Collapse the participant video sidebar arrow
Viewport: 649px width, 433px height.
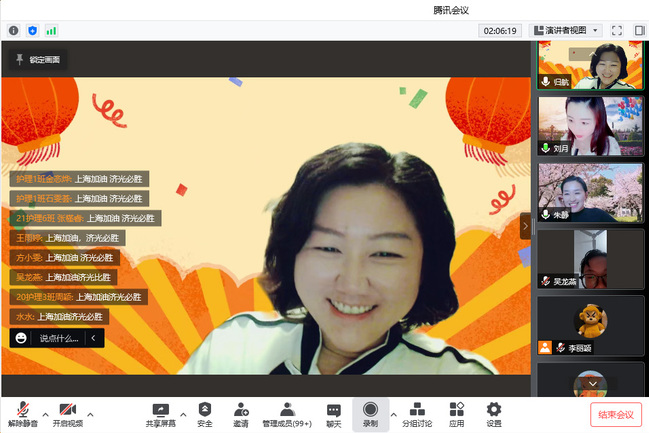click(x=525, y=228)
